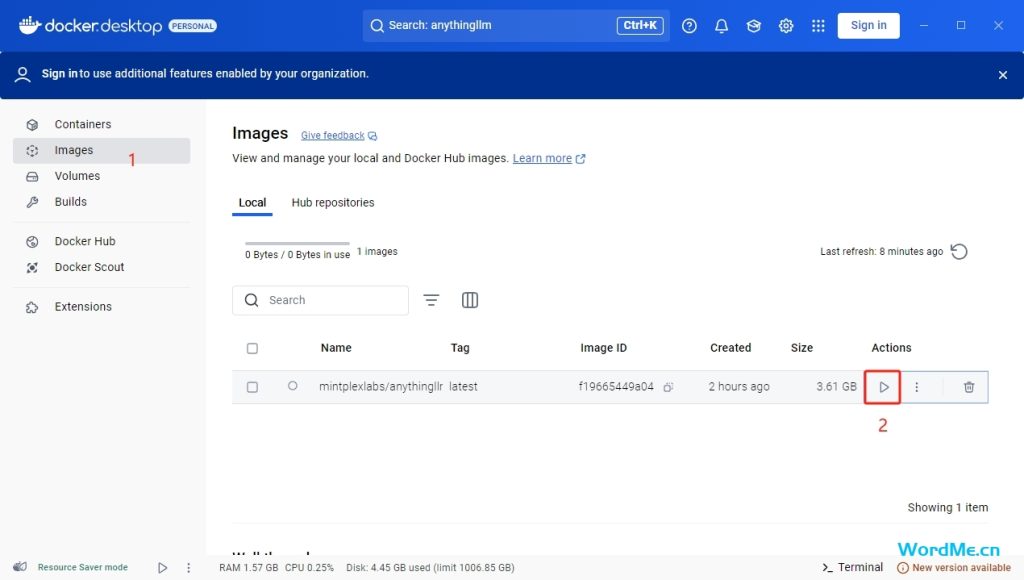The height and width of the screenshot is (580, 1024).
Task: Click New version available notice
Action: click(953, 568)
